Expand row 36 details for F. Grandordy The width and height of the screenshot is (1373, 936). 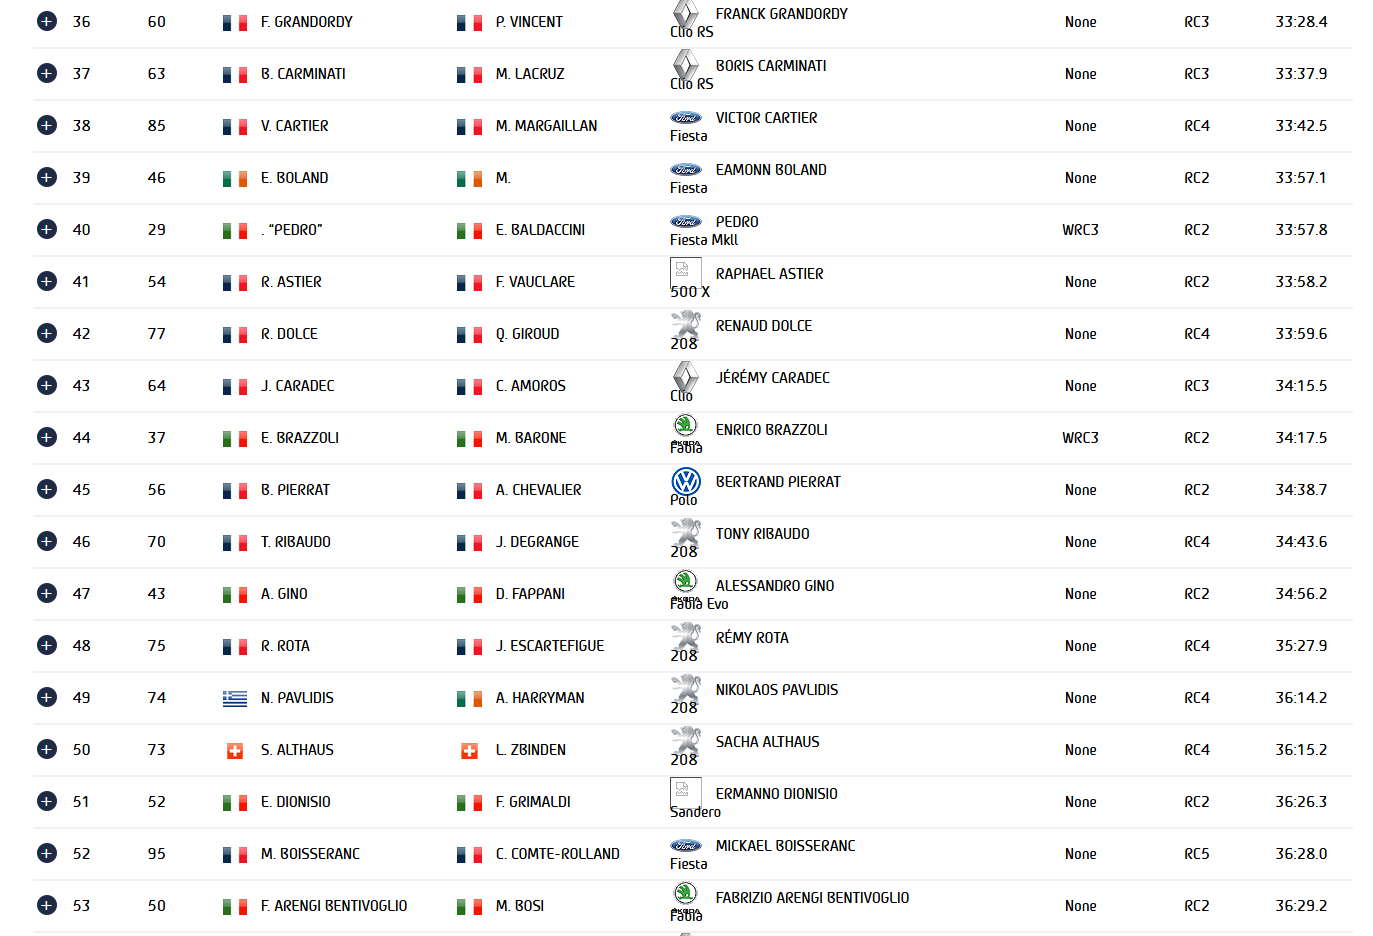click(x=47, y=21)
